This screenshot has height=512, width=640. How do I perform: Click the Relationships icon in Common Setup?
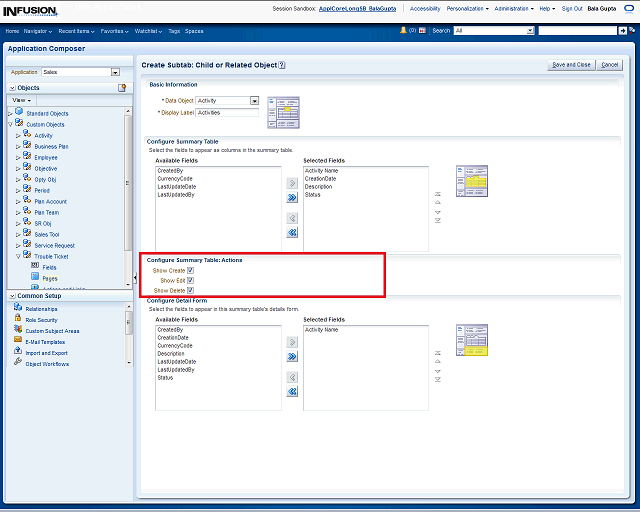pos(18,309)
